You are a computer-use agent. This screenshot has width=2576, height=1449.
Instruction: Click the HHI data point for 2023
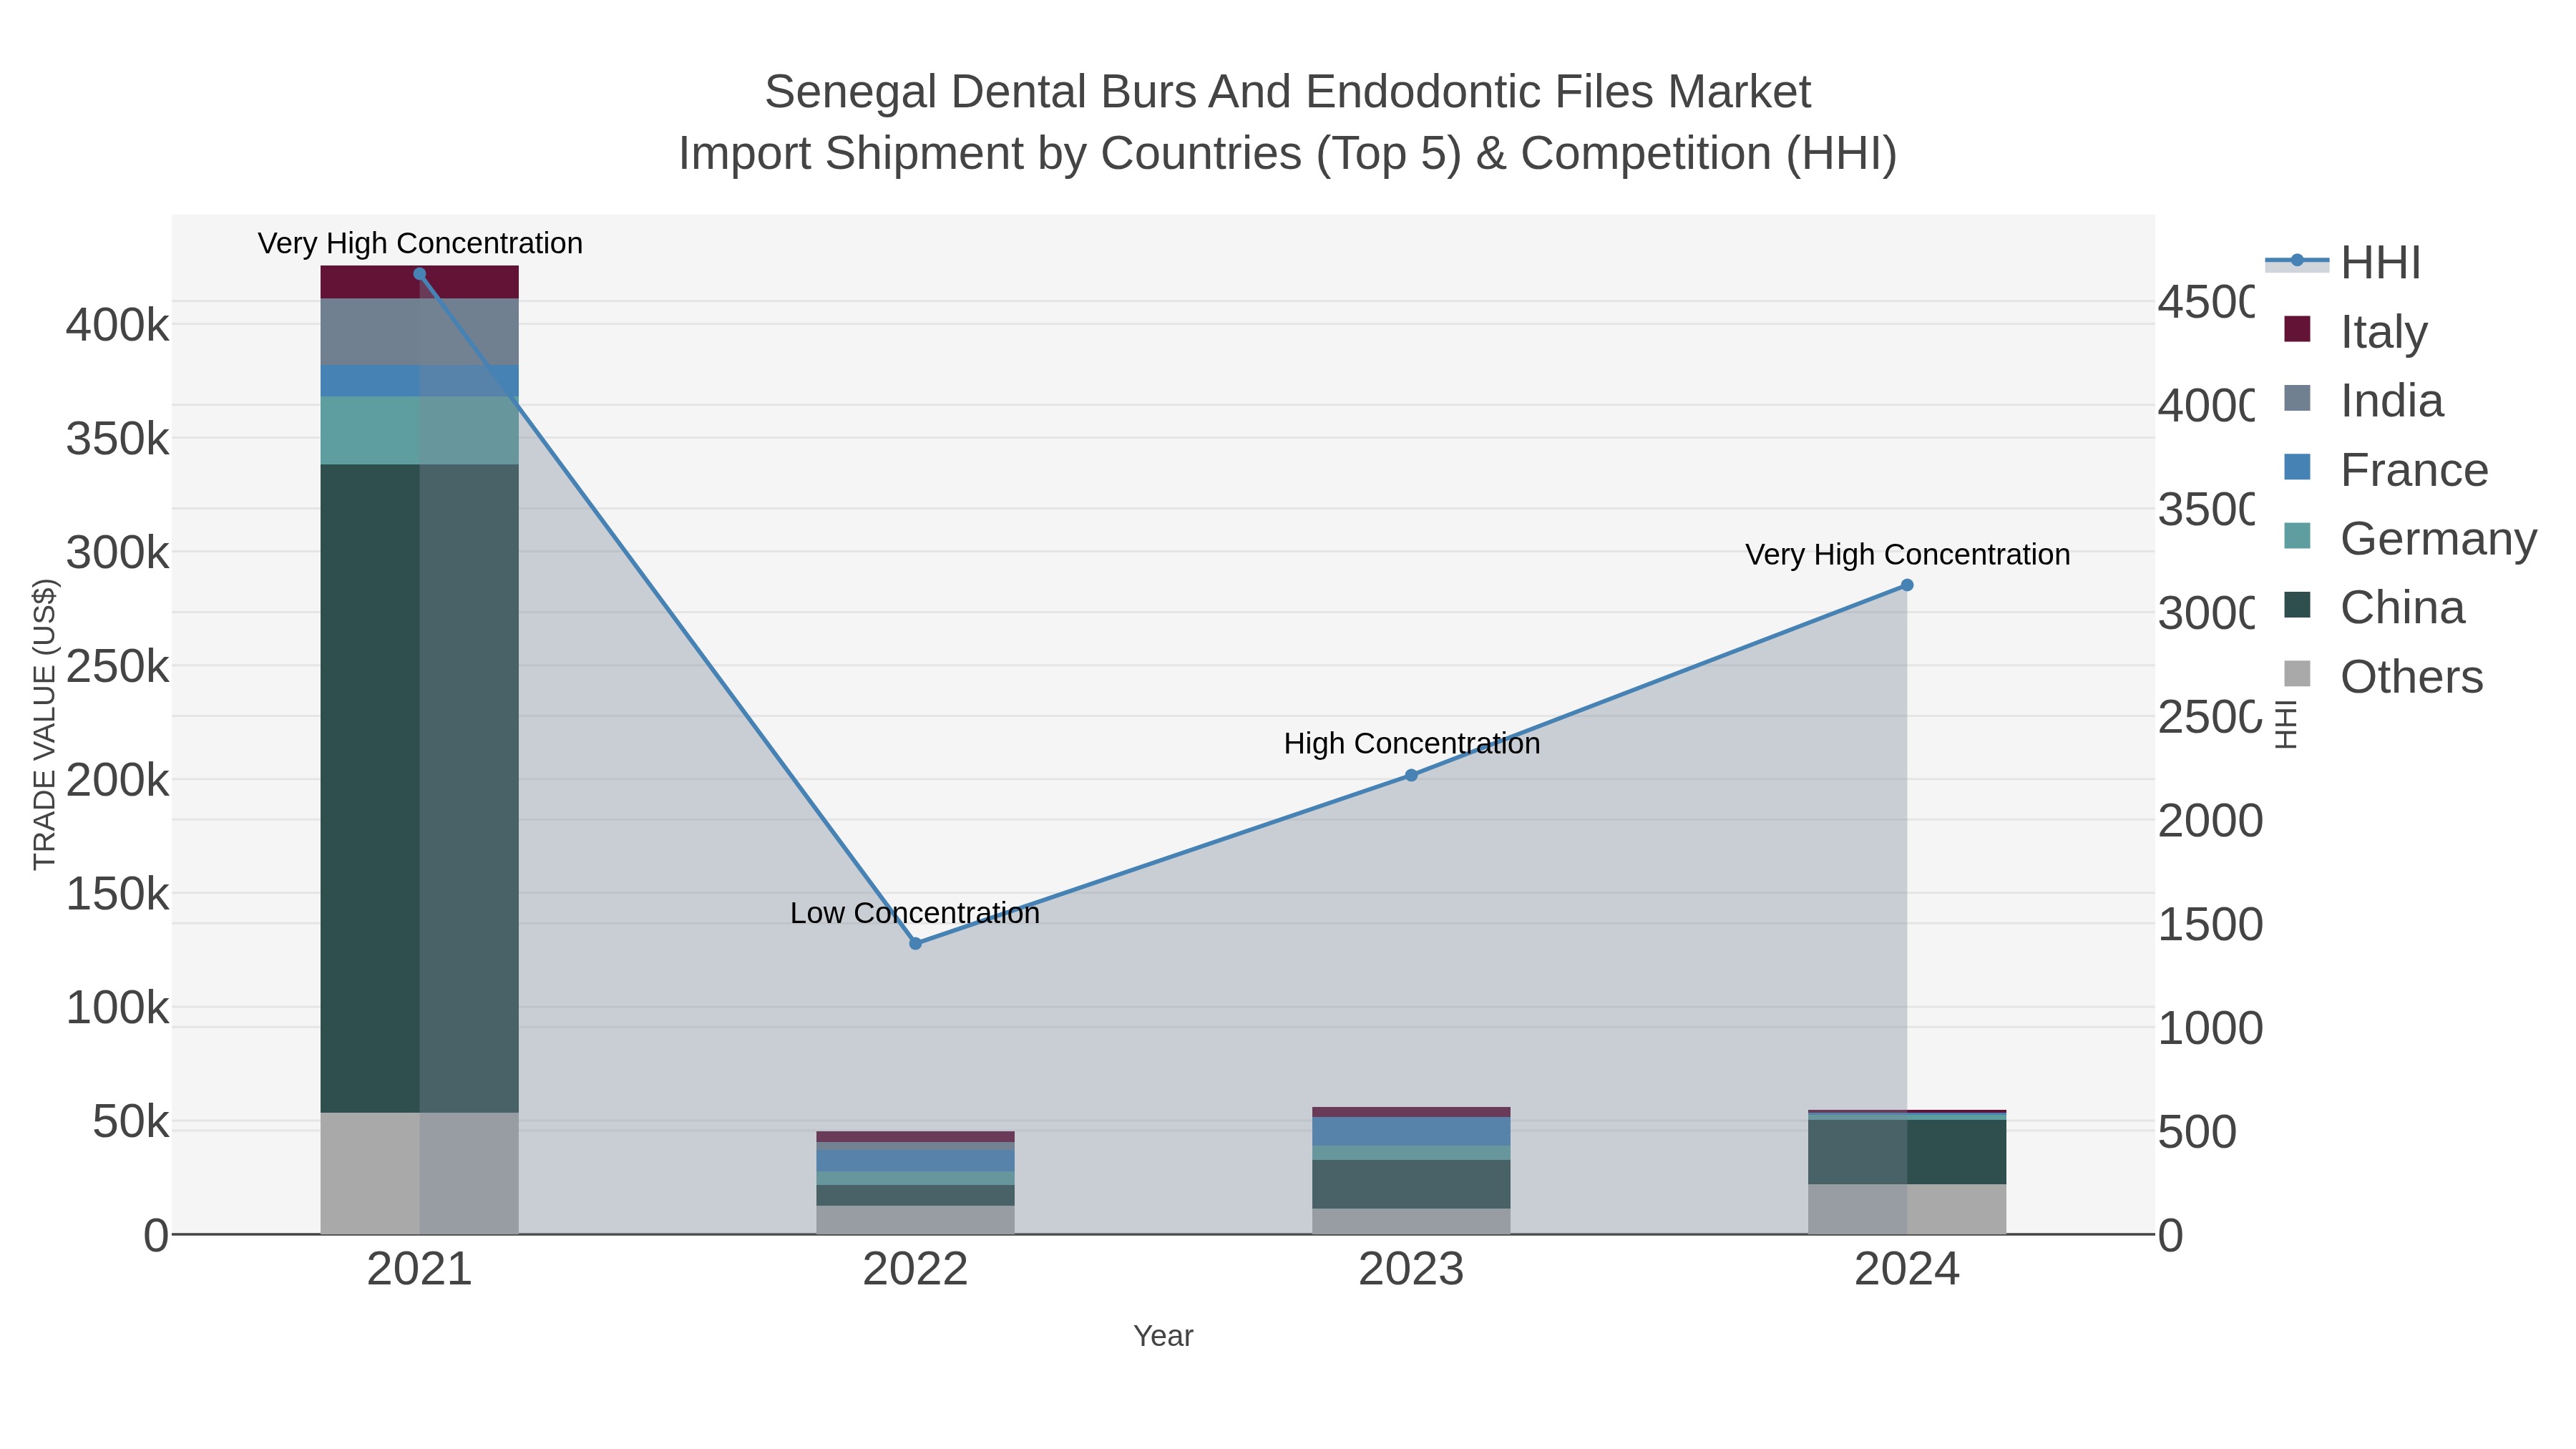(1411, 775)
